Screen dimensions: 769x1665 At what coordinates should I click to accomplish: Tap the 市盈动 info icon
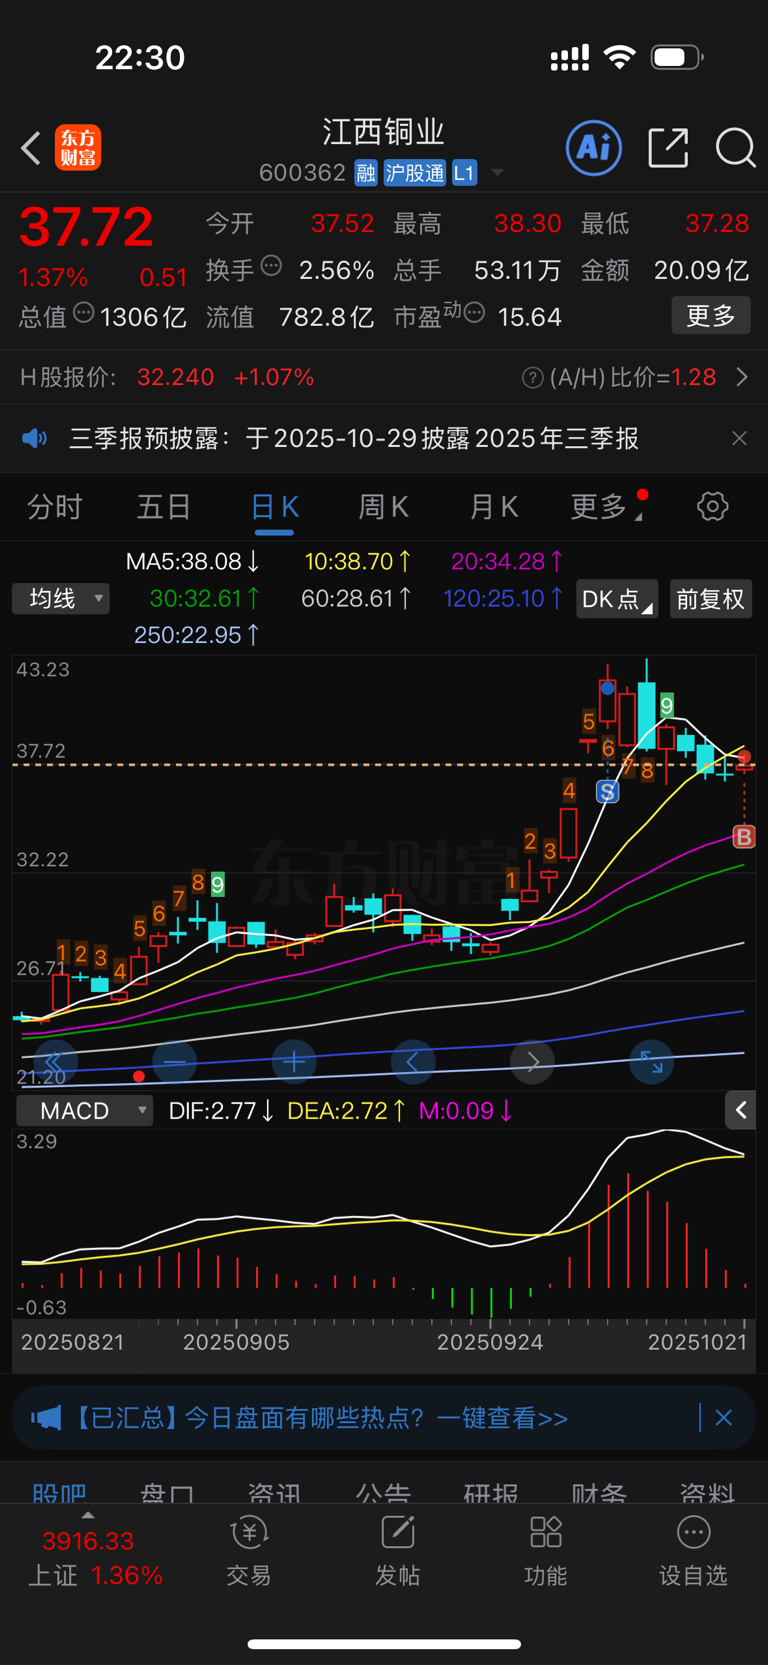tap(475, 313)
